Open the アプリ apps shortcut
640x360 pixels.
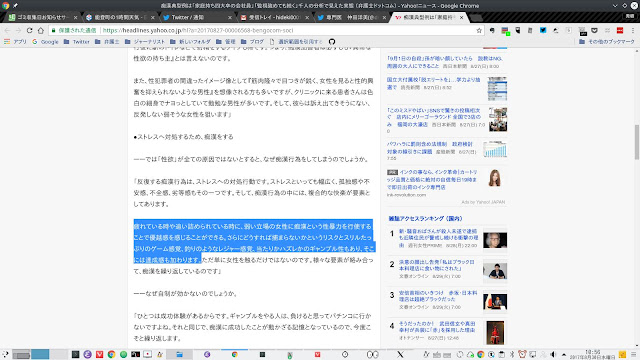(x=15, y=42)
